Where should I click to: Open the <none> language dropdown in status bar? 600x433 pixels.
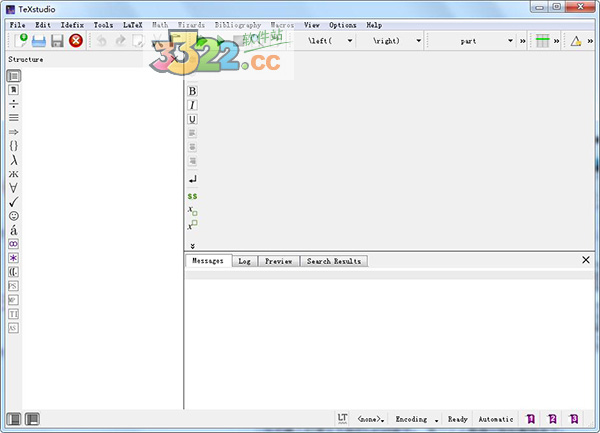pos(371,419)
